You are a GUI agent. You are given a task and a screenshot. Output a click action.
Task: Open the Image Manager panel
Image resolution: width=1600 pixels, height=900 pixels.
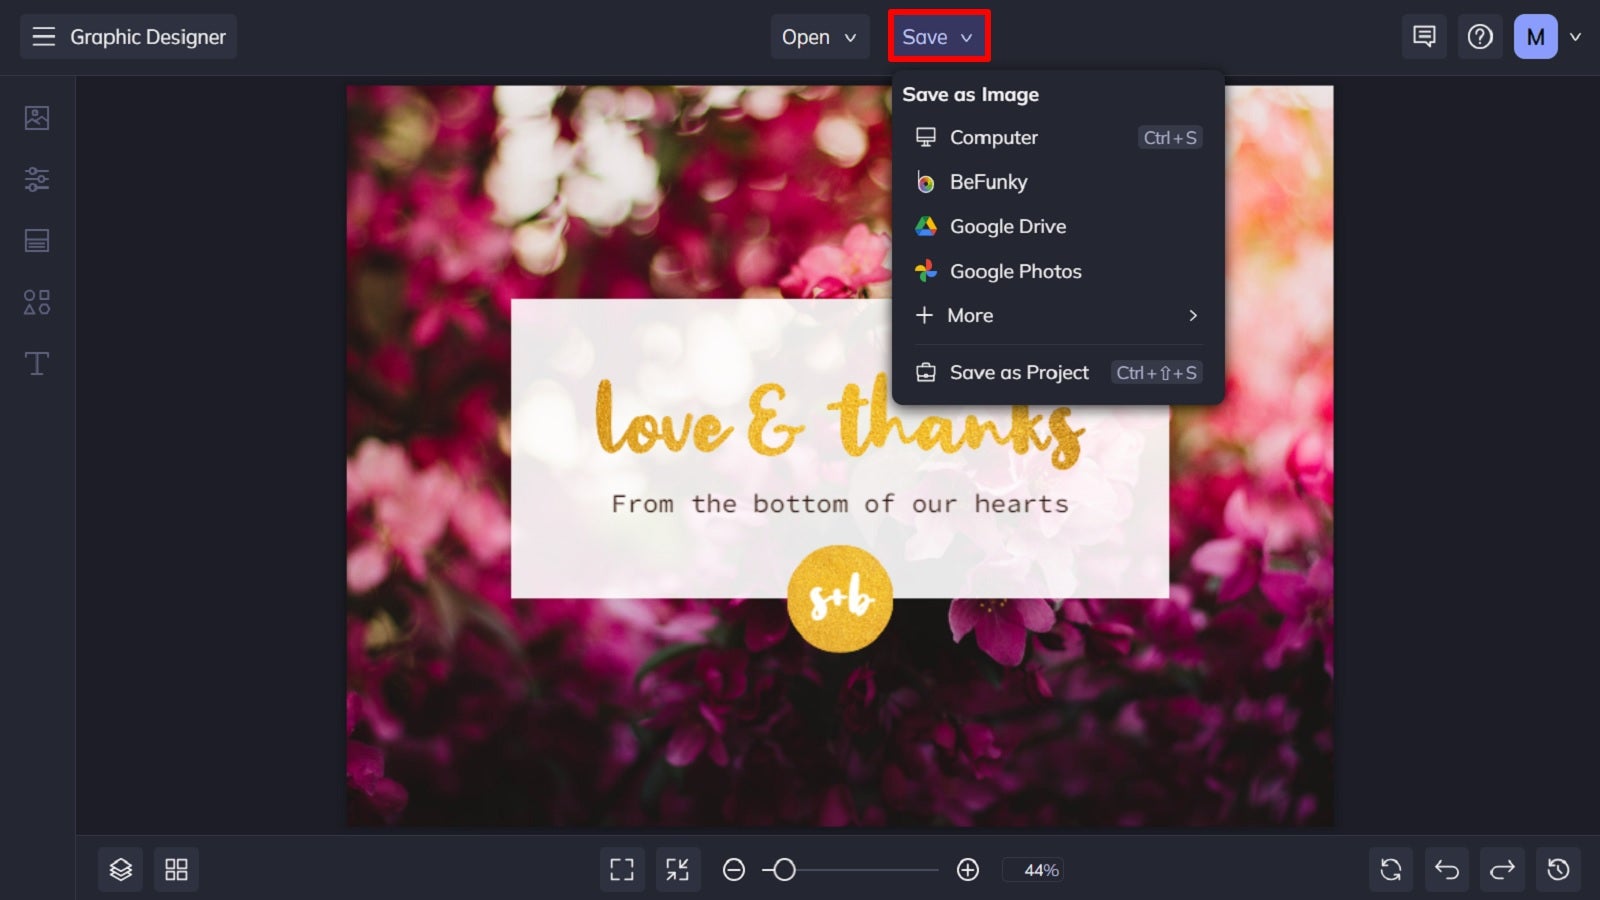coord(36,116)
